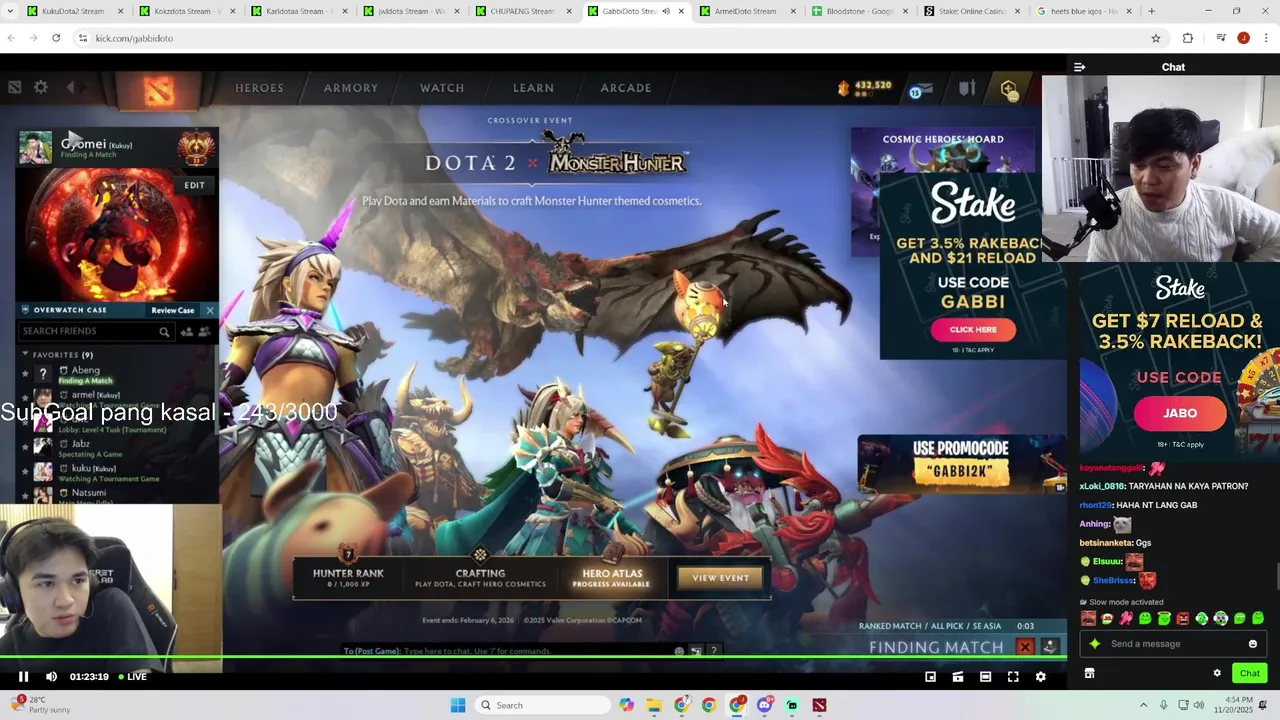This screenshot has height=720, width=1280.
Task: Select friend Jabz in friends list
Action: (80, 444)
